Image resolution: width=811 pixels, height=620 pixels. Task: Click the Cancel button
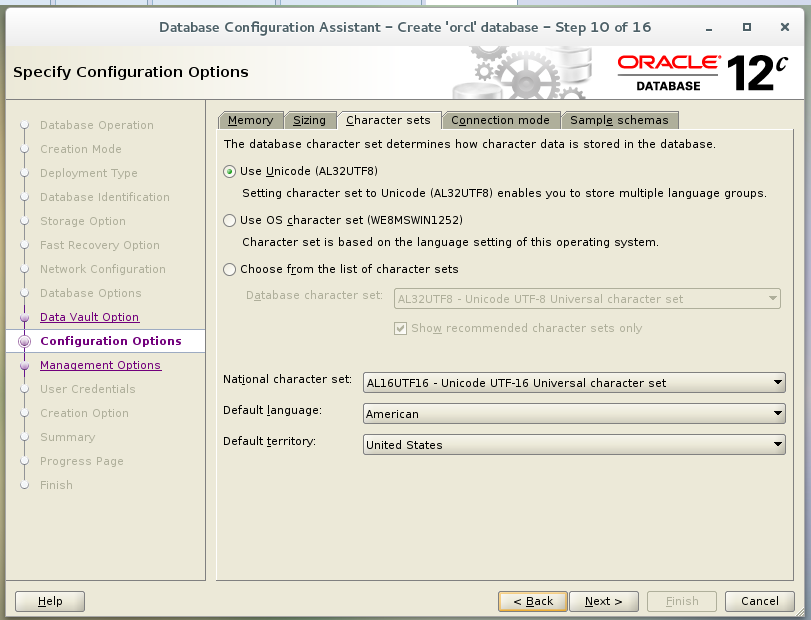[759, 601]
